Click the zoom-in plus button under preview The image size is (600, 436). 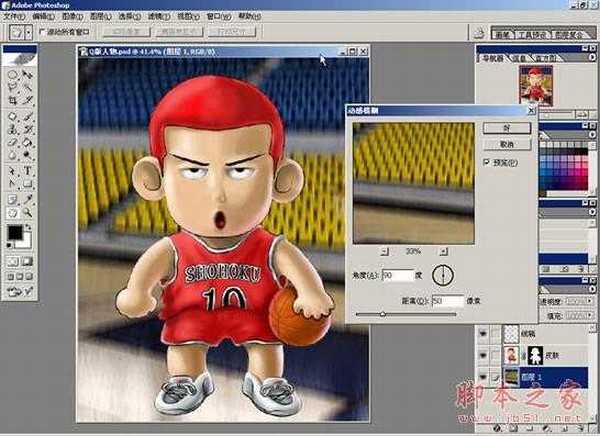point(442,251)
